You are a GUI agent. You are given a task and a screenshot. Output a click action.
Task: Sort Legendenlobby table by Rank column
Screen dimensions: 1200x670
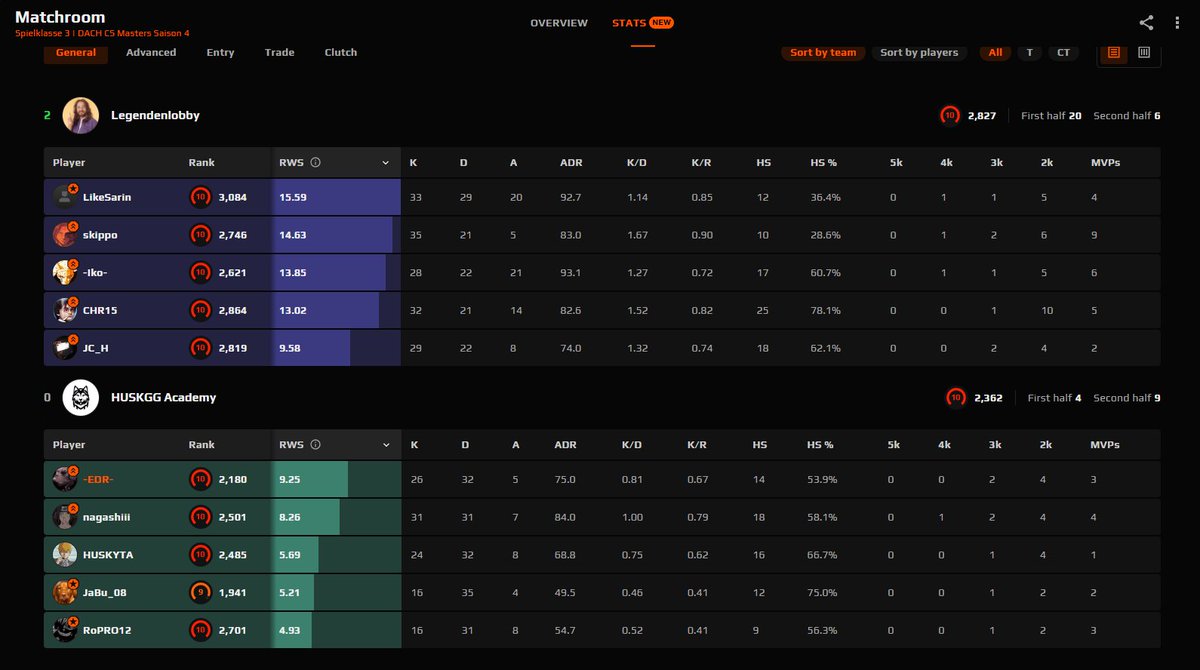(x=201, y=163)
